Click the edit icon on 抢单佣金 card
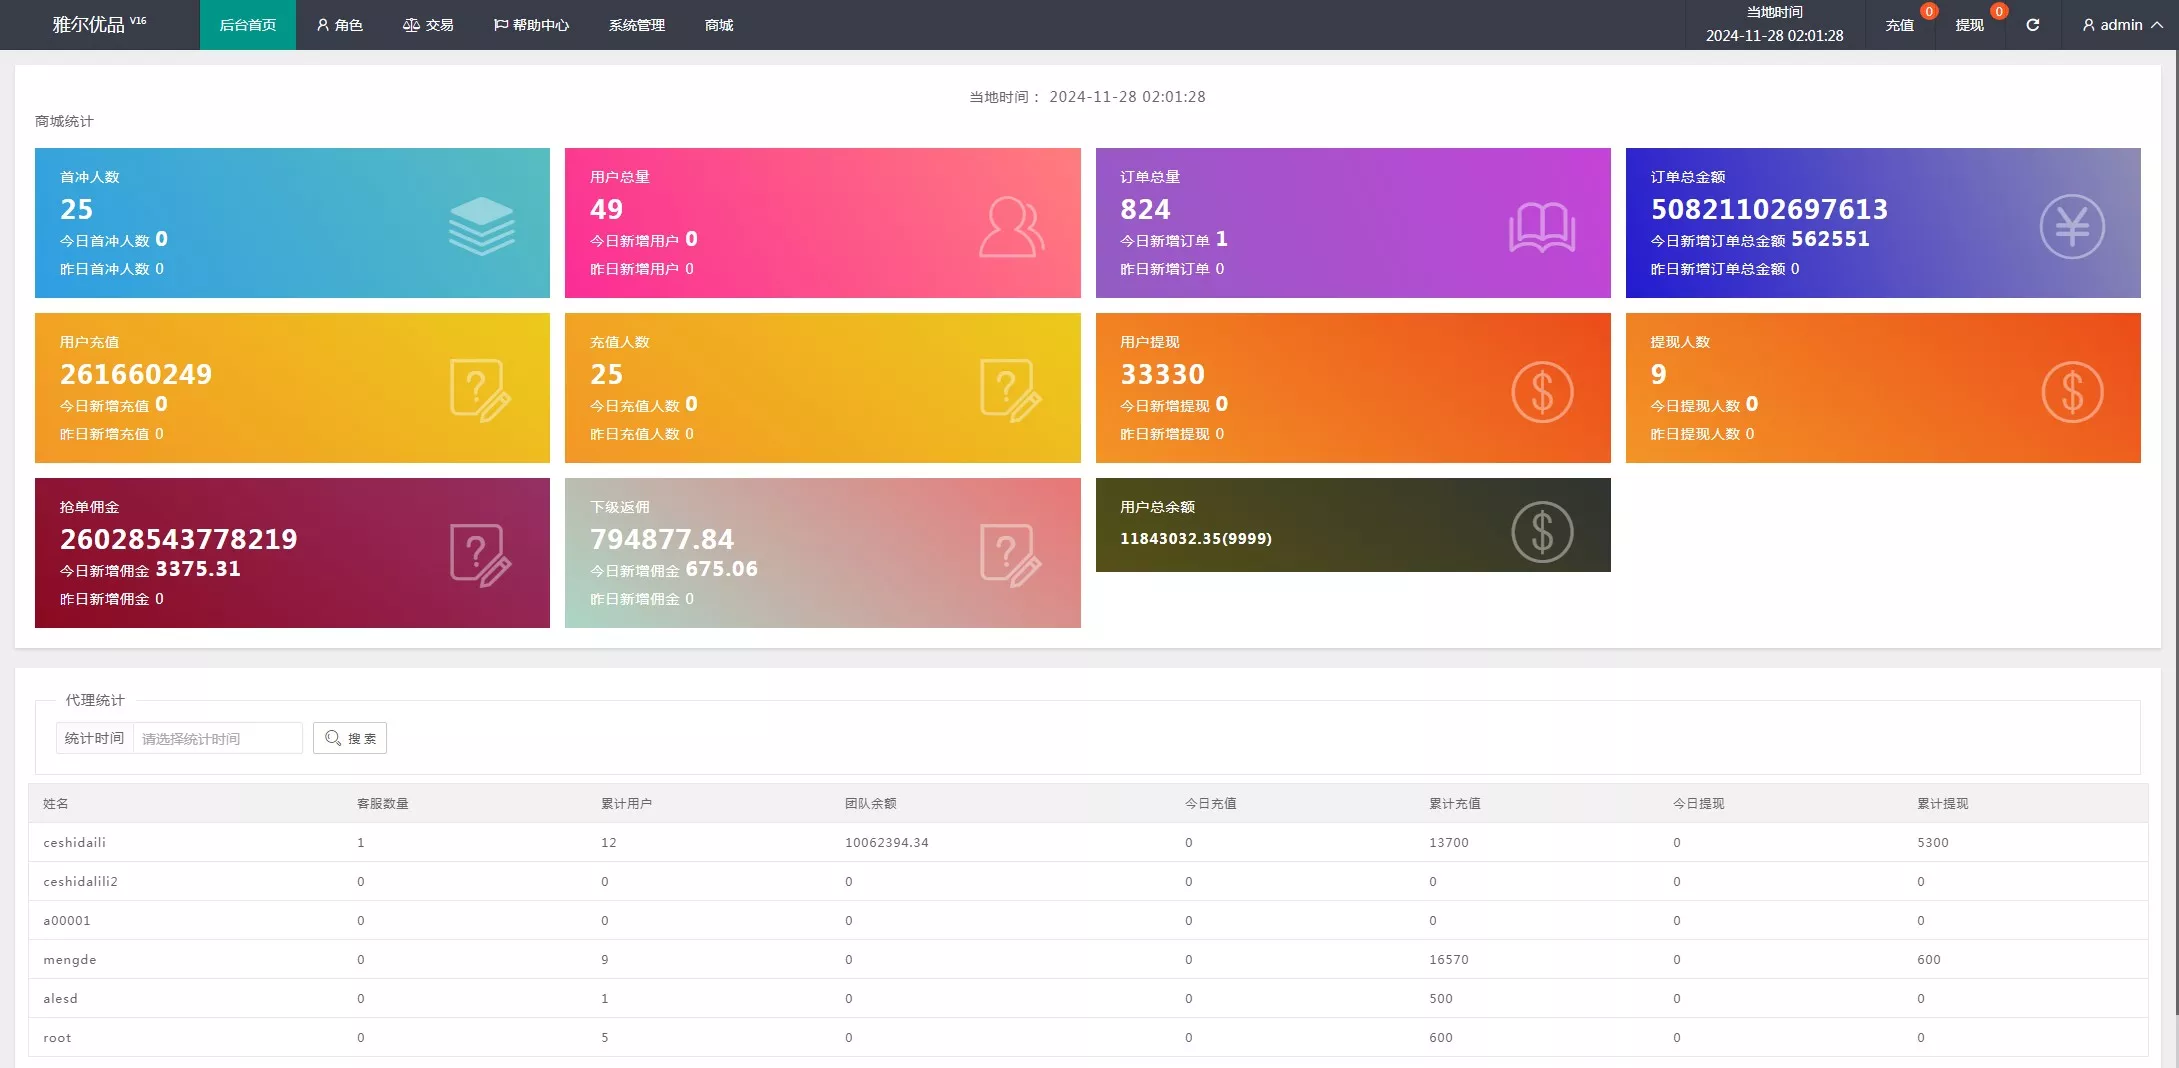 tap(480, 555)
